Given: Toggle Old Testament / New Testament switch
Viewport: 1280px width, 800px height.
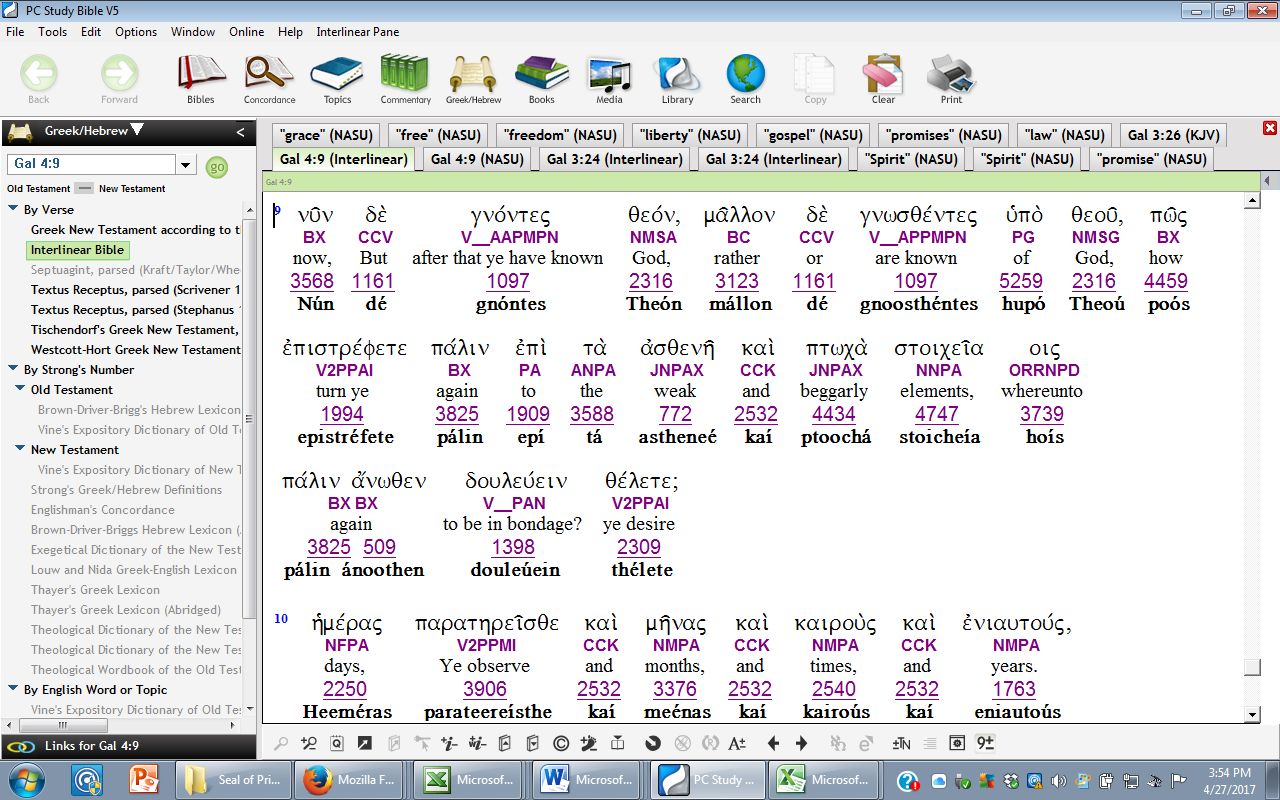Looking at the screenshot, I should pyautogui.click(x=85, y=188).
